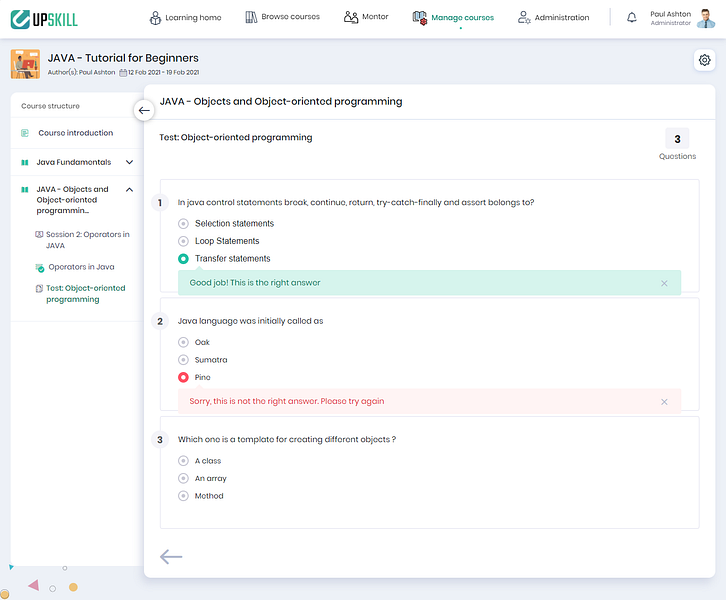Click the calendar icon by course dates
Screen dimensions: 726x600
pos(123,73)
